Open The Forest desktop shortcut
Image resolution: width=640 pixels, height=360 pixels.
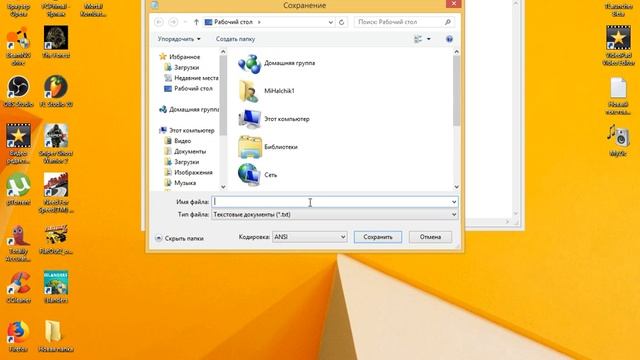pos(56,42)
